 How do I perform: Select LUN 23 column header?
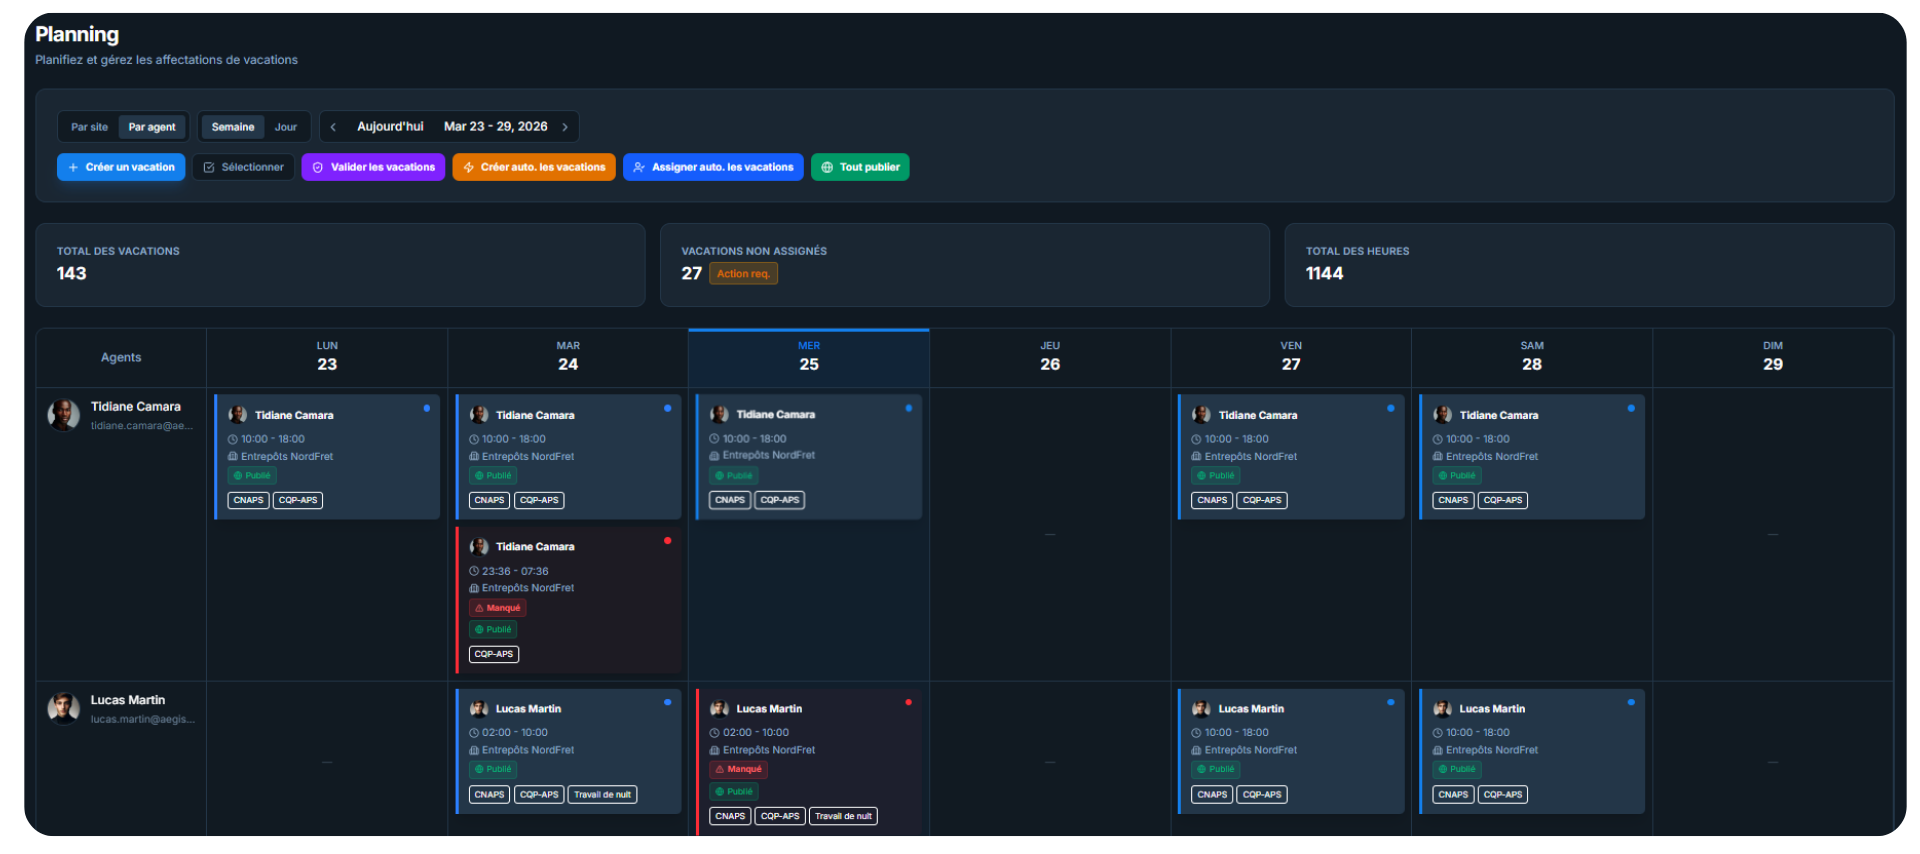(x=327, y=357)
